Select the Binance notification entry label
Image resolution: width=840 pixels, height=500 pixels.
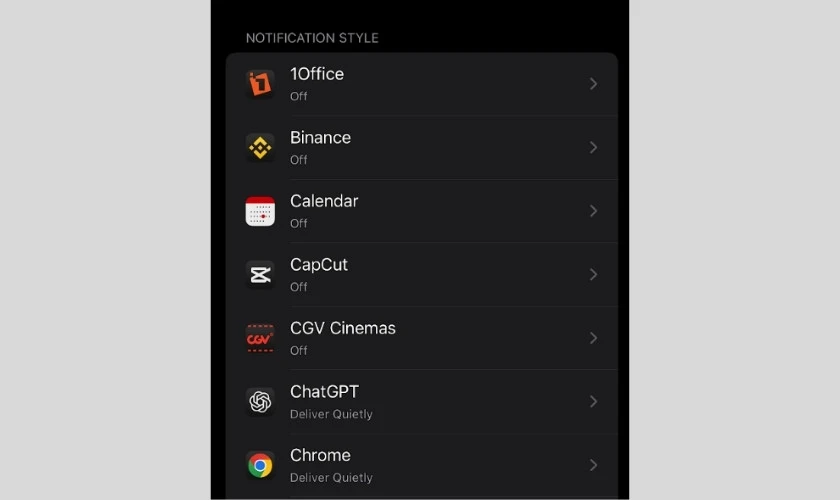tap(320, 138)
